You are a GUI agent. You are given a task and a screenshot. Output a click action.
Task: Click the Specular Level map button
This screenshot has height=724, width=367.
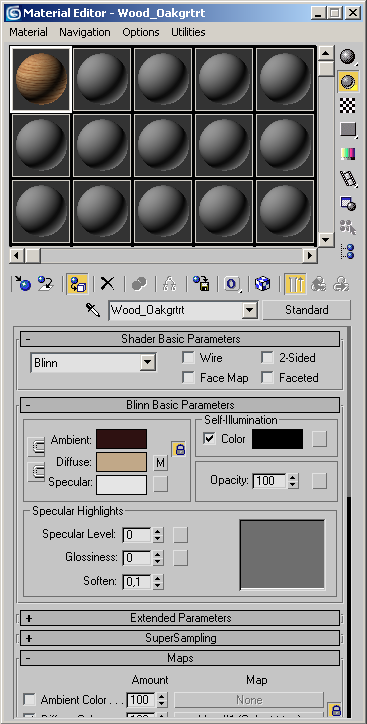coord(180,535)
